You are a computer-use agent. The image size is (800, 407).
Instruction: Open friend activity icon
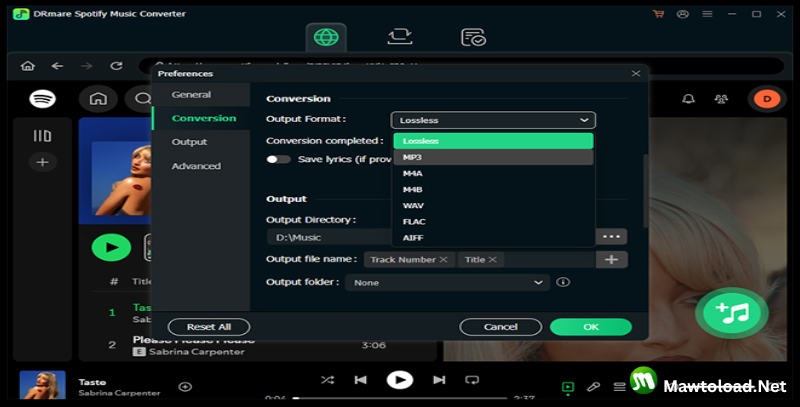pyautogui.click(x=721, y=99)
